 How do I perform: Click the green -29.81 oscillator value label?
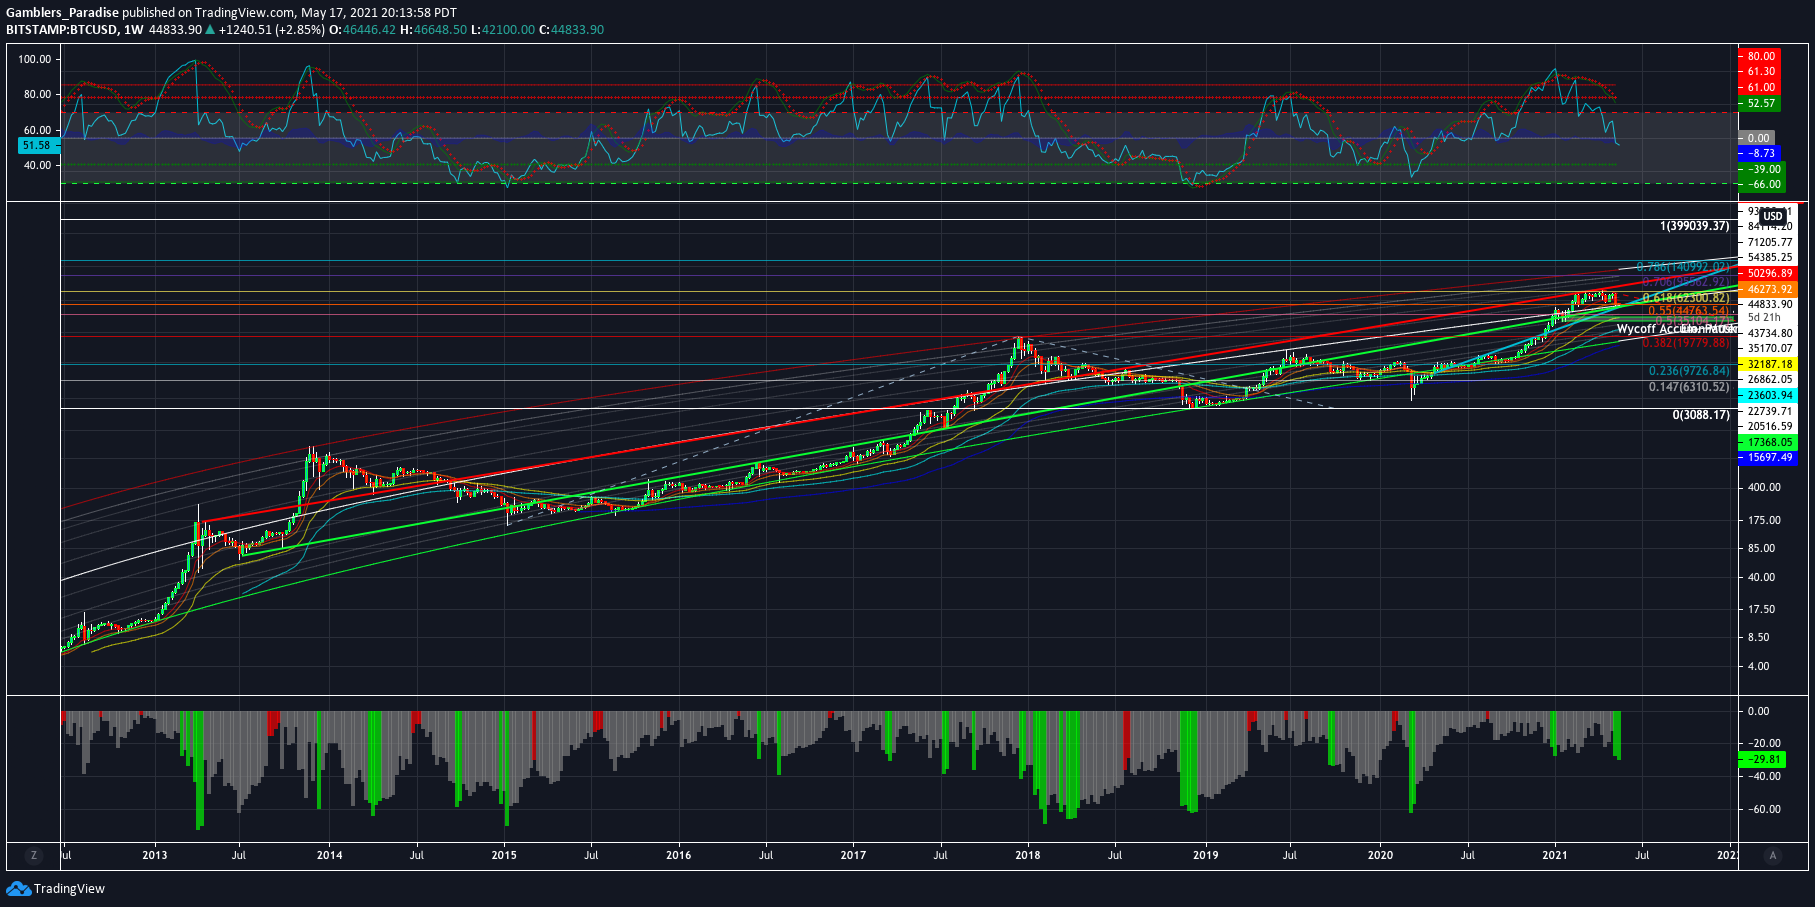click(x=1762, y=760)
